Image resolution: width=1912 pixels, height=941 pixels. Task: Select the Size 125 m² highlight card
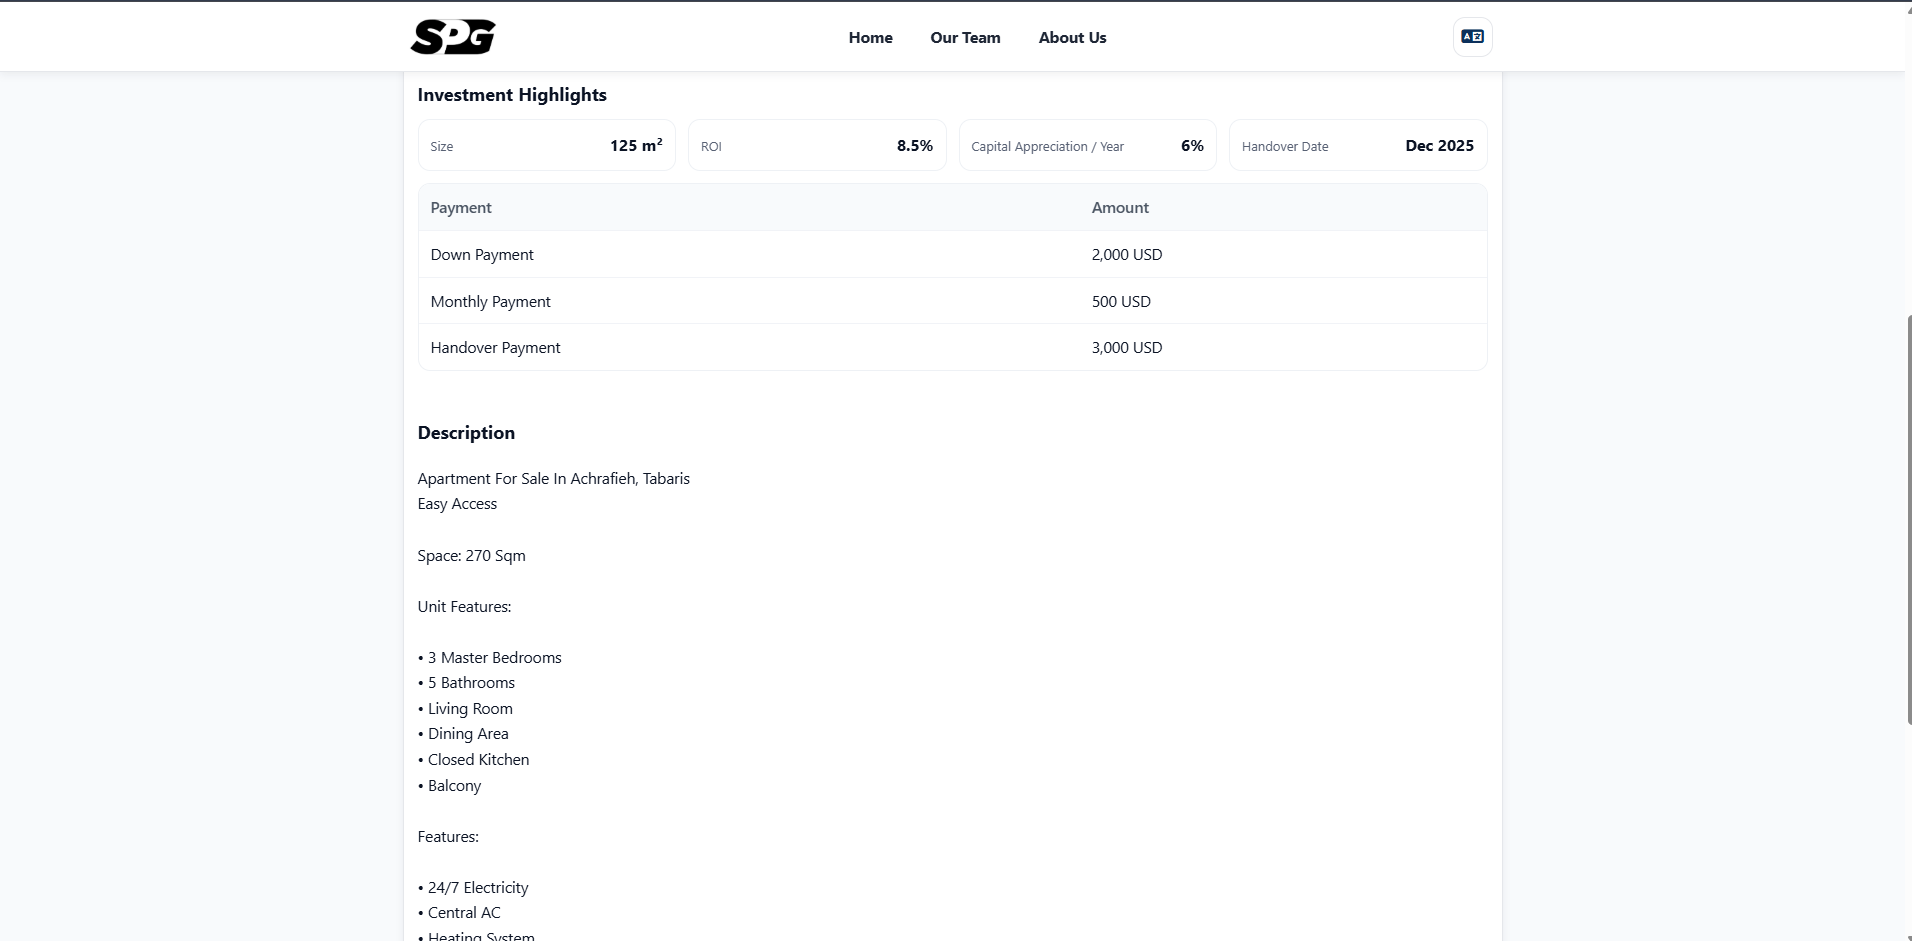546,146
